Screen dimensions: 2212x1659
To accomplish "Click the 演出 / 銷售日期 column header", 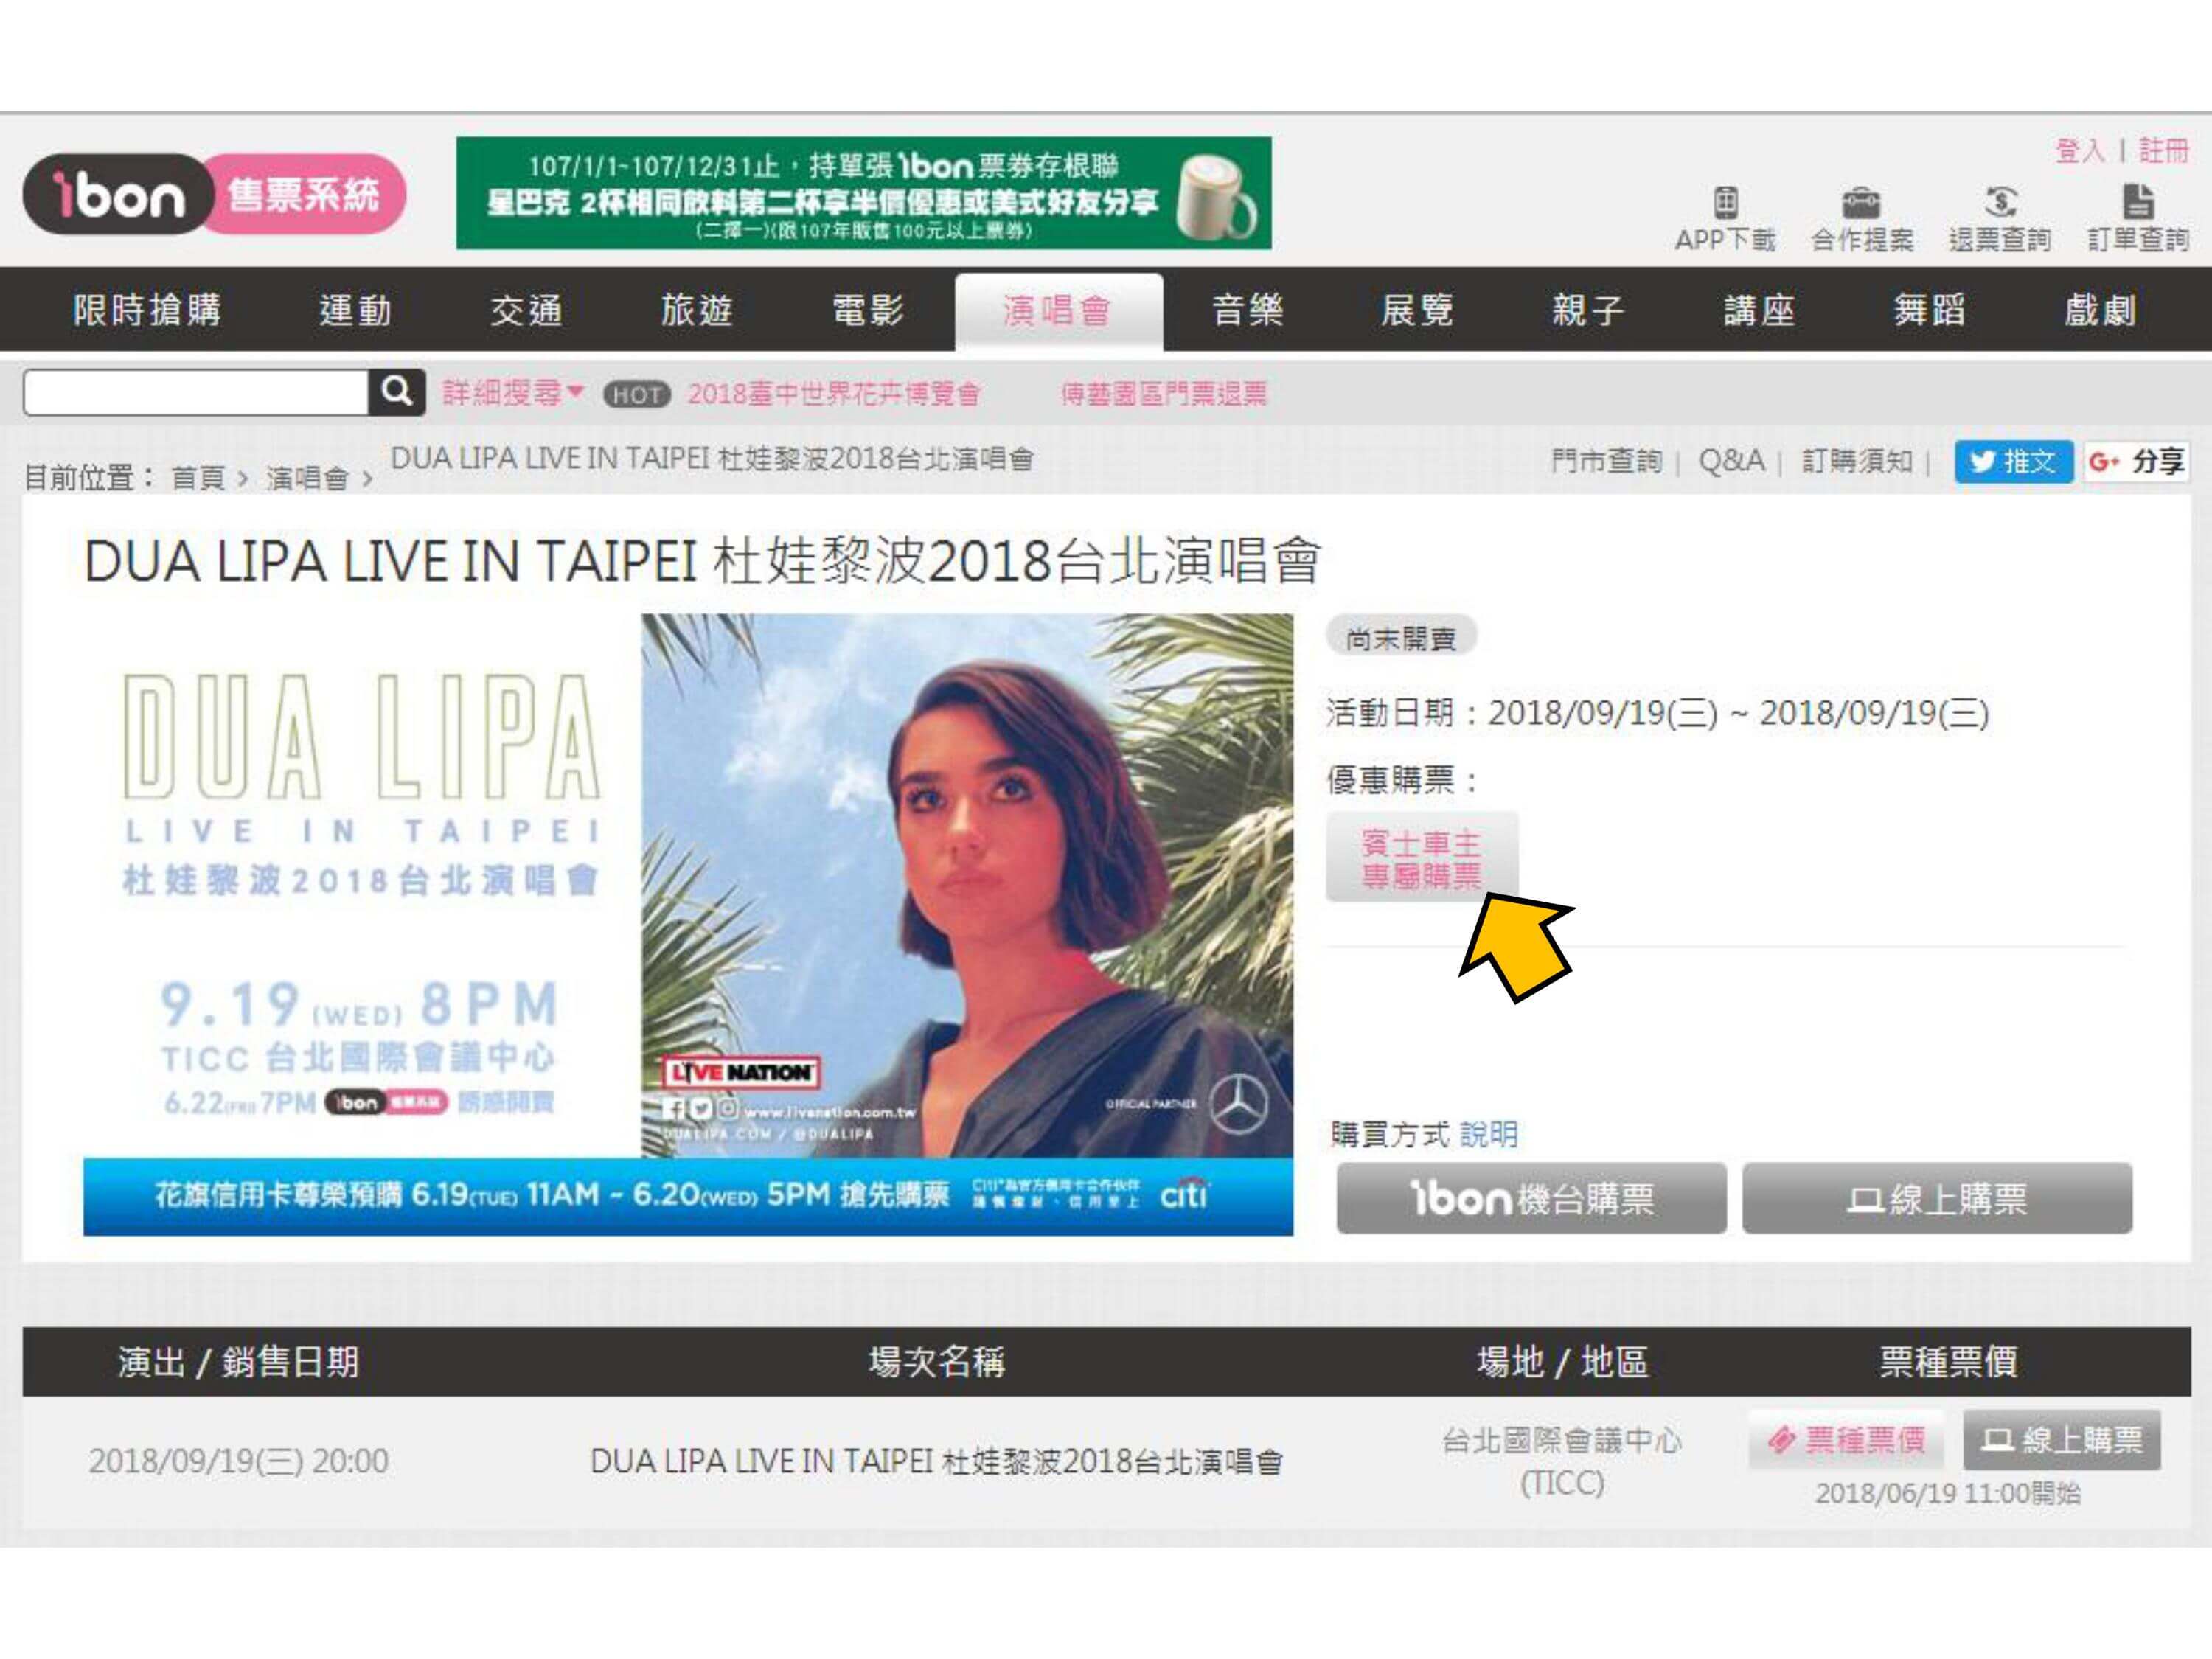I will pos(238,1362).
